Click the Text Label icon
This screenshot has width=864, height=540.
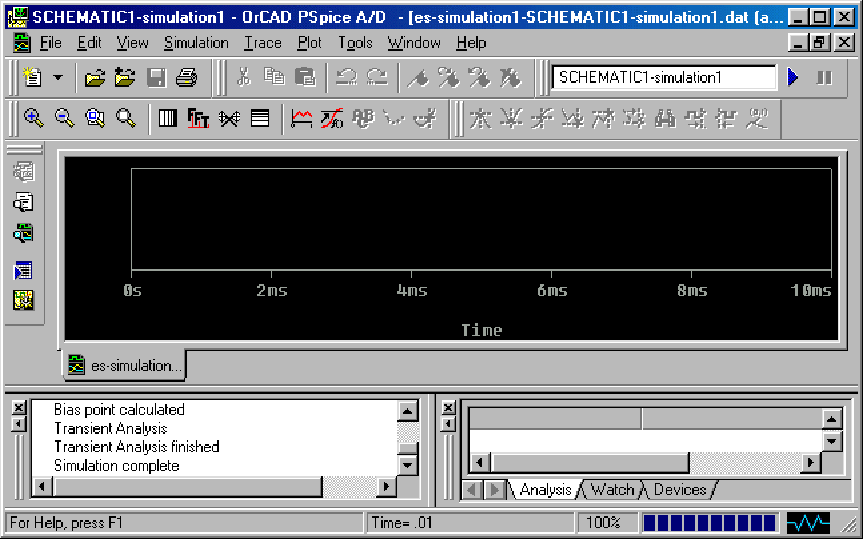point(363,118)
